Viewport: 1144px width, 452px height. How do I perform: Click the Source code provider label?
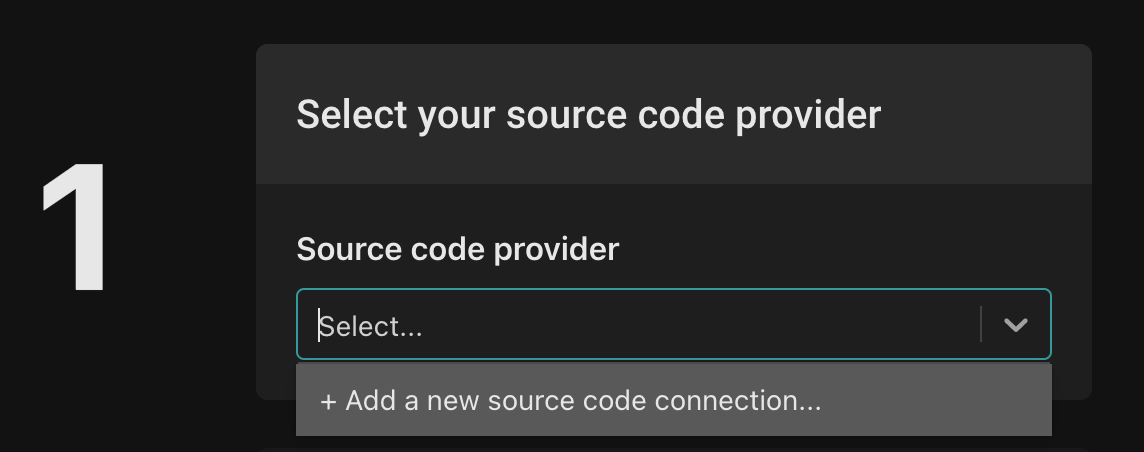tap(457, 249)
